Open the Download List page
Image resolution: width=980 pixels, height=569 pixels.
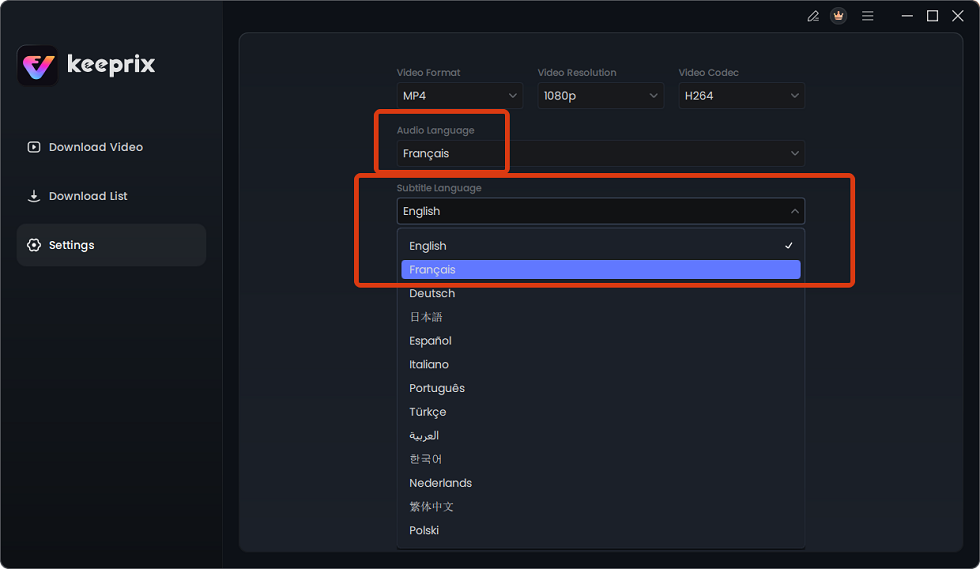(88, 196)
